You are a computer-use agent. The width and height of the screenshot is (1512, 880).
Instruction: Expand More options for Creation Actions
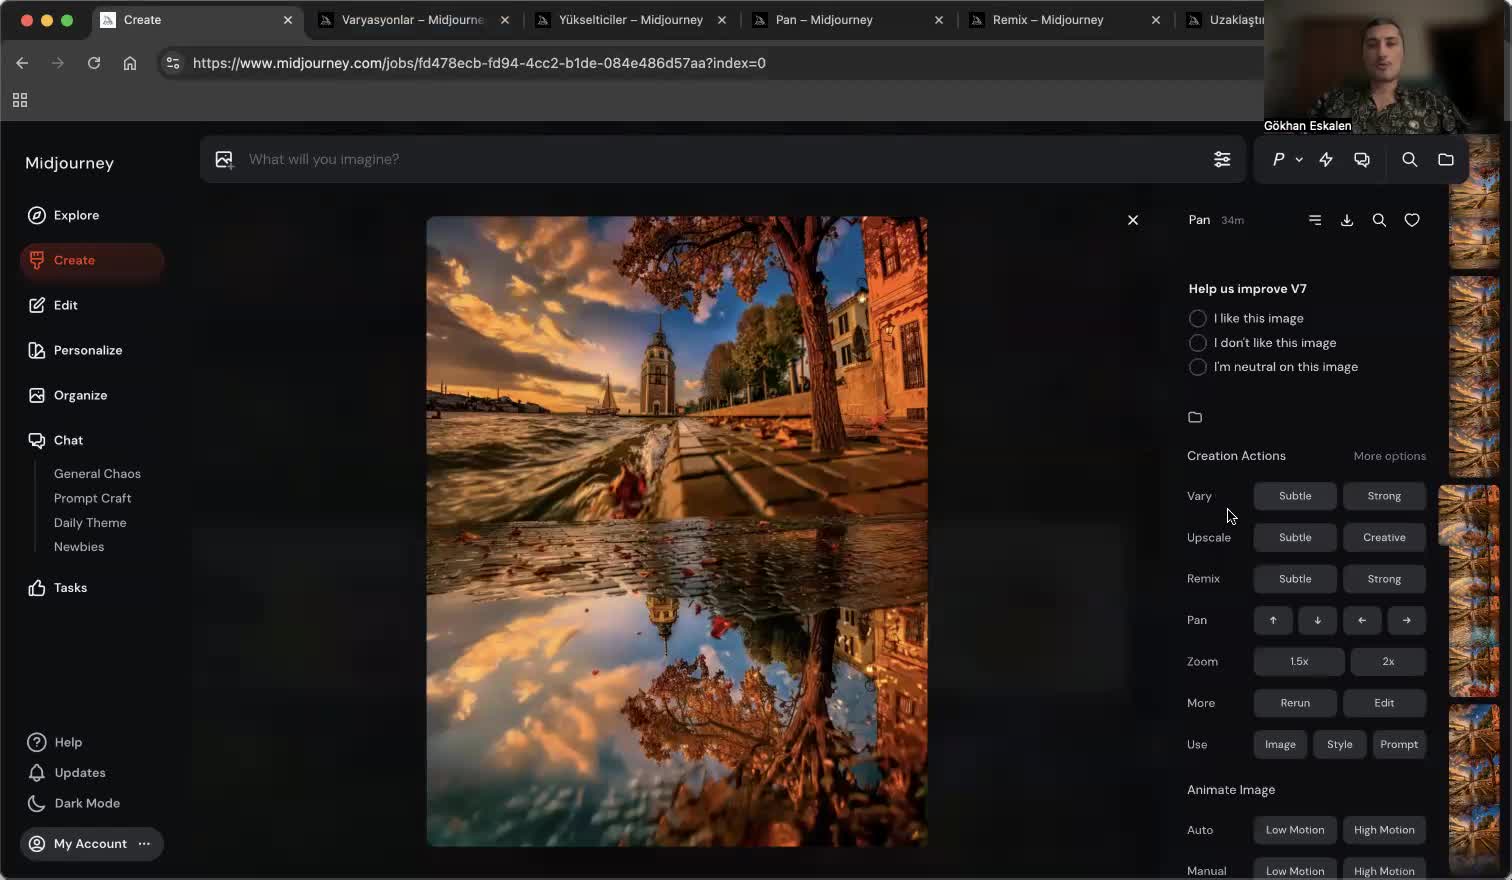(1390, 456)
